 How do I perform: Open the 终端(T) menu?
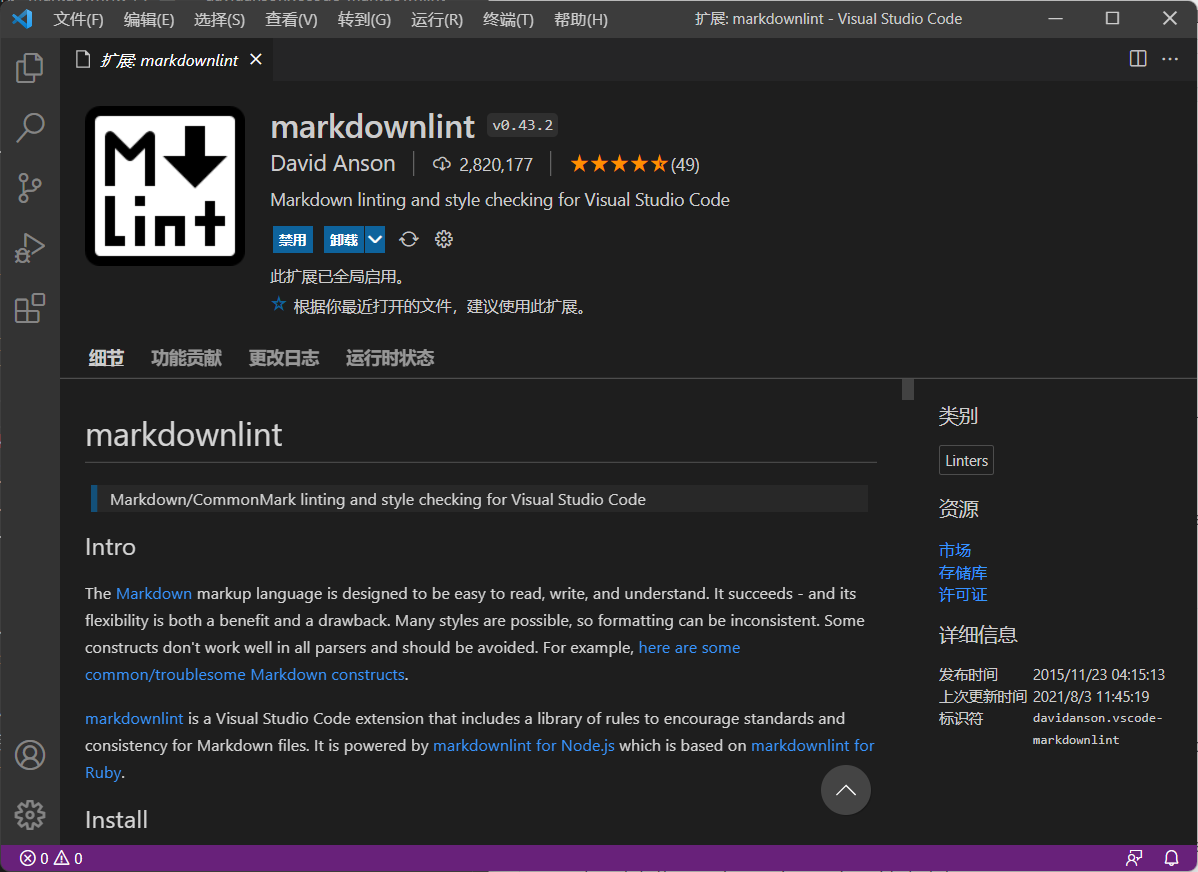coord(508,19)
